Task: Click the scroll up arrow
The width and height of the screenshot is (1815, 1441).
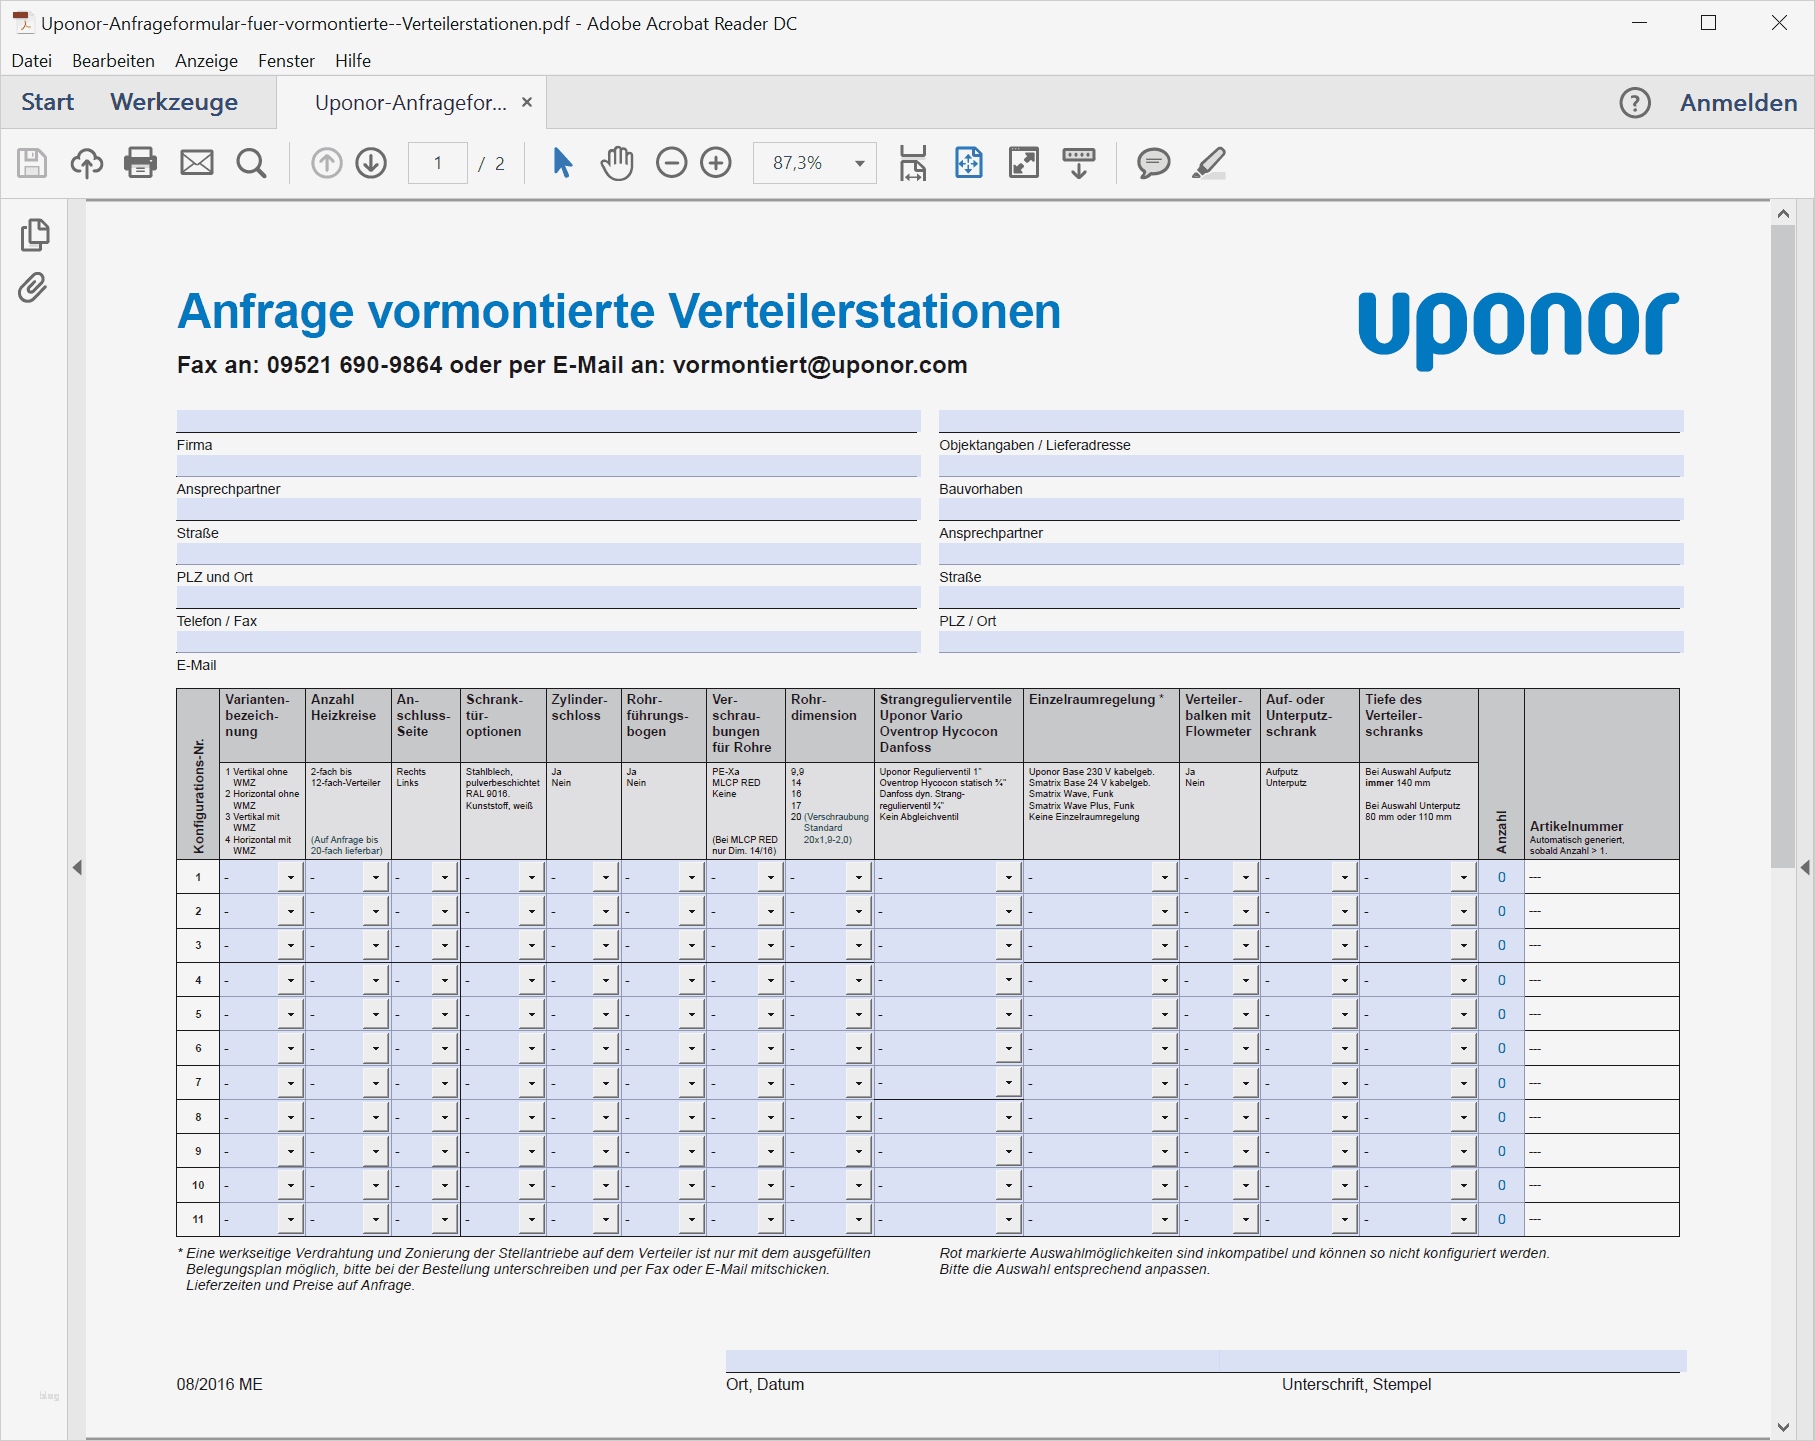Action: pos(1783,213)
